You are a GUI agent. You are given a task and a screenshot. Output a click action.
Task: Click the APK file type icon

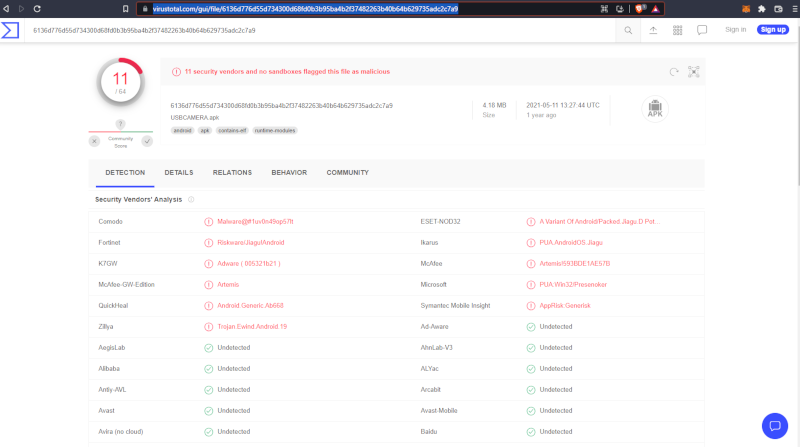(x=655, y=108)
